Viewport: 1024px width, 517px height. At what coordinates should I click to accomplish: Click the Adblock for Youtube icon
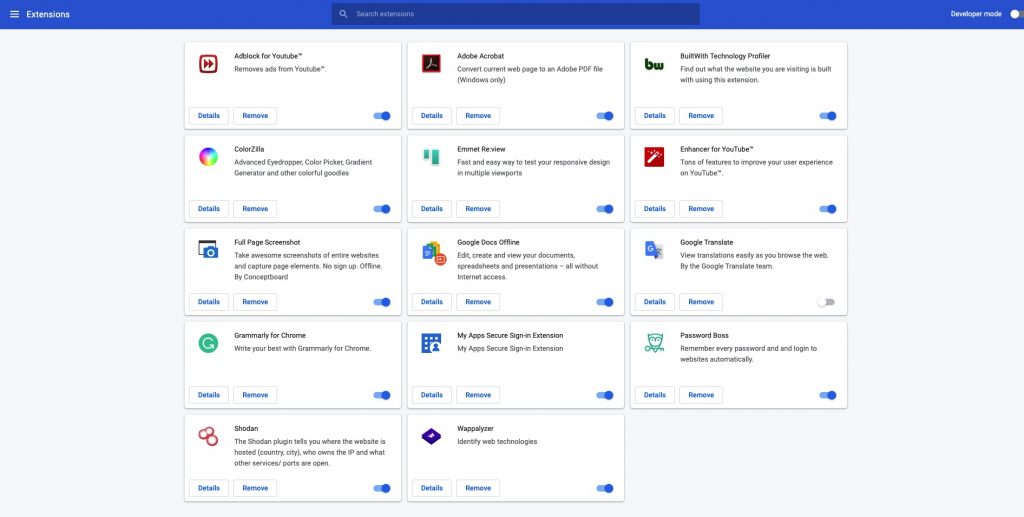pos(208,64)
